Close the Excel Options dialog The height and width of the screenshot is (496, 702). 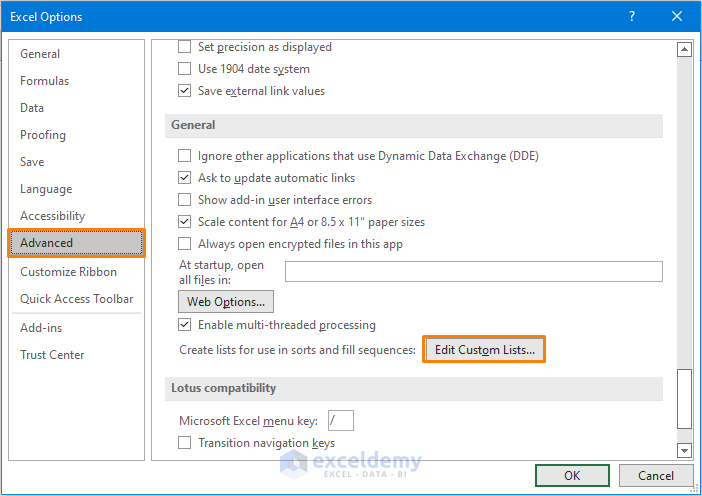coord(677,17)
